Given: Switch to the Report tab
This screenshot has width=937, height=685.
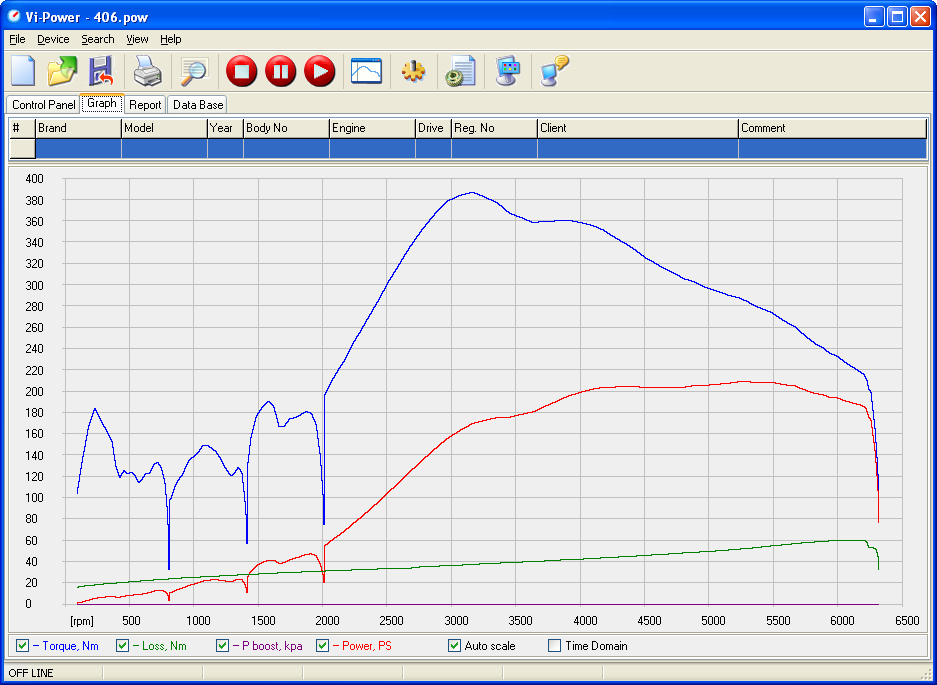Looking at the screenshot, I should (x=145, y=105).
